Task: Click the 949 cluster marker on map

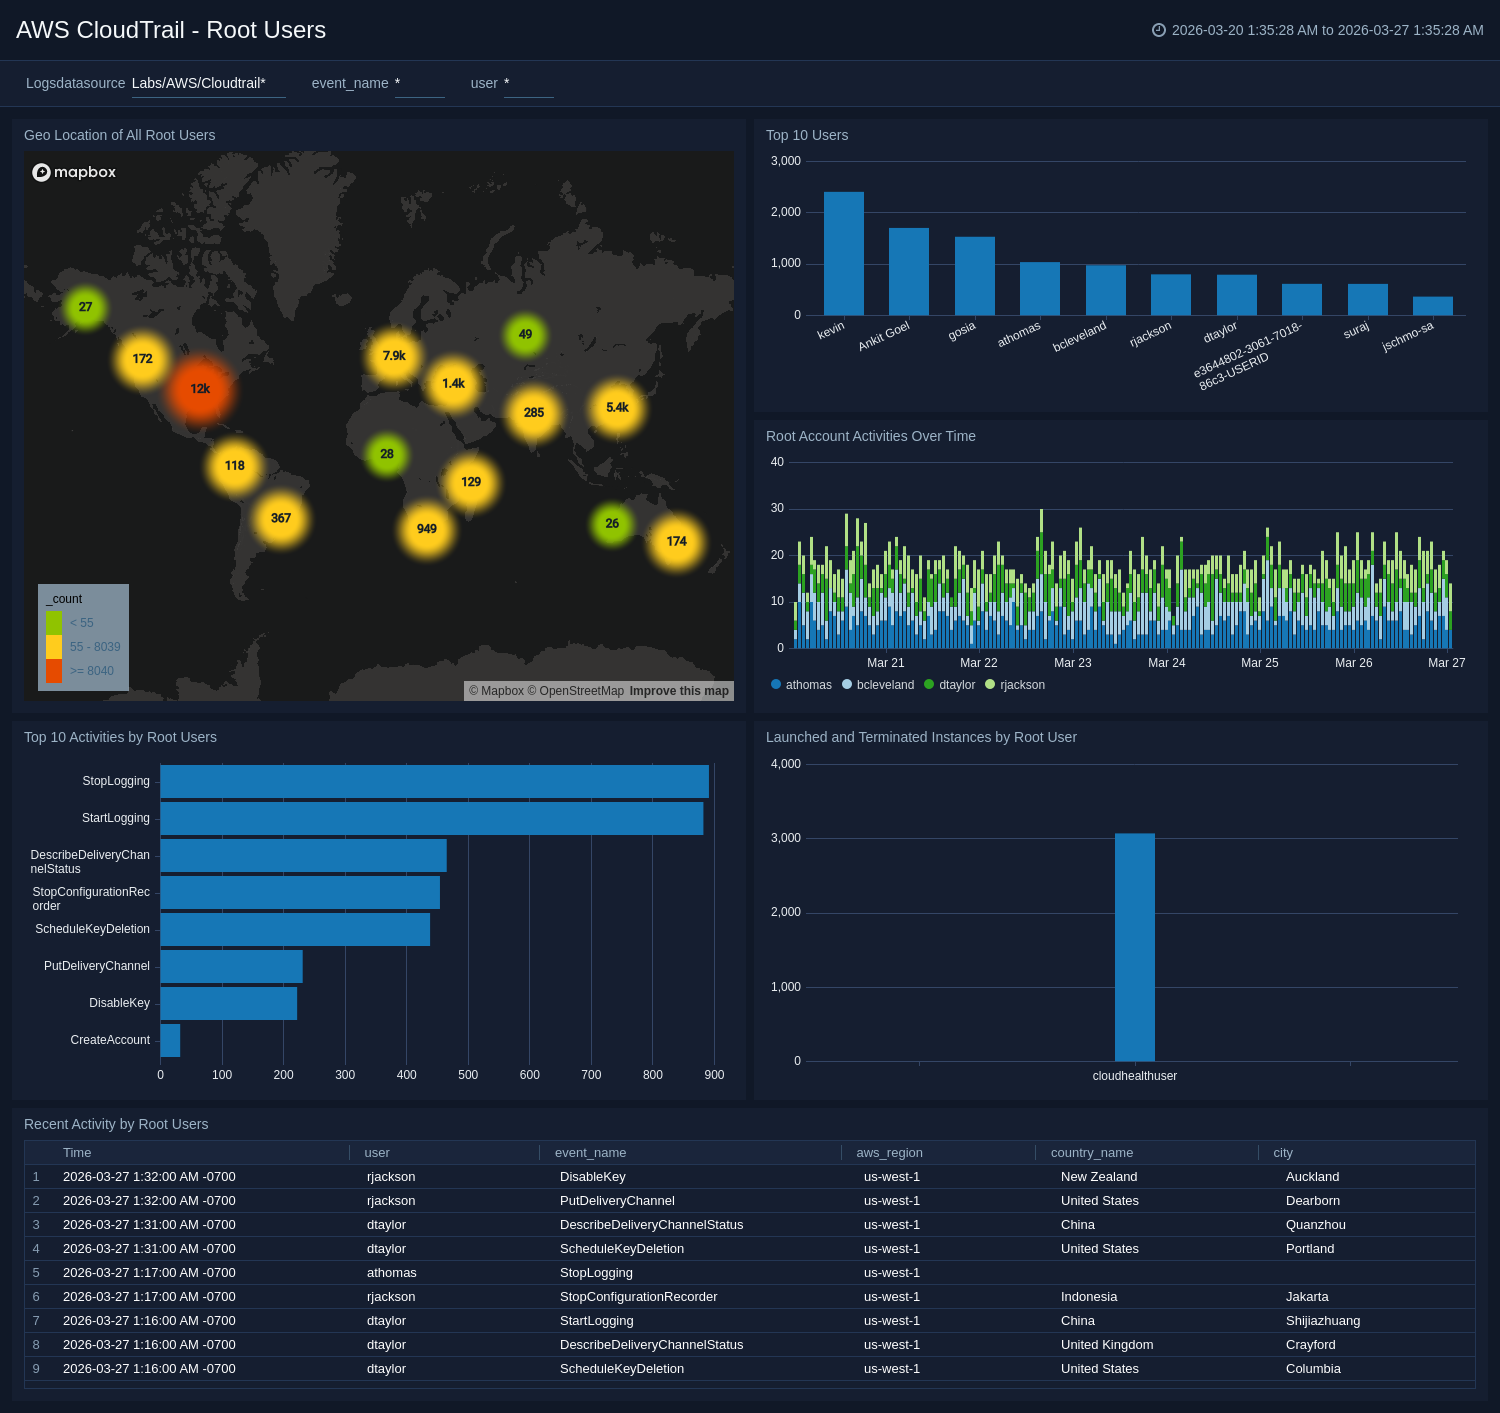Action: 427,529
